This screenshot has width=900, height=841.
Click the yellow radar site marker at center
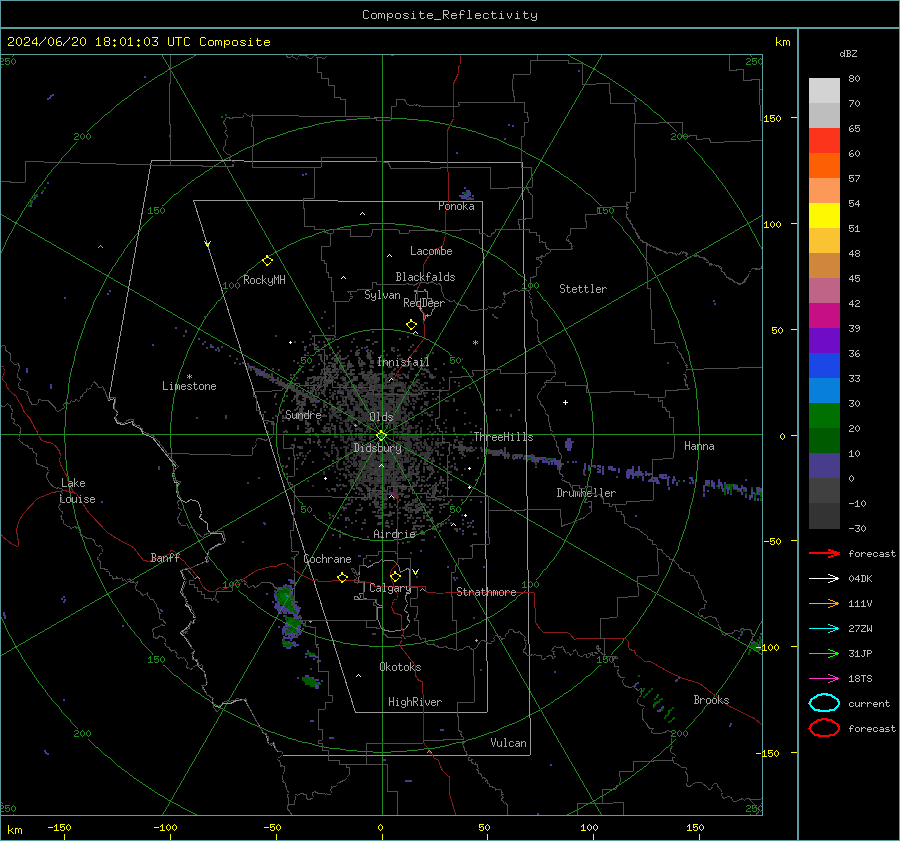coord(382,436)
